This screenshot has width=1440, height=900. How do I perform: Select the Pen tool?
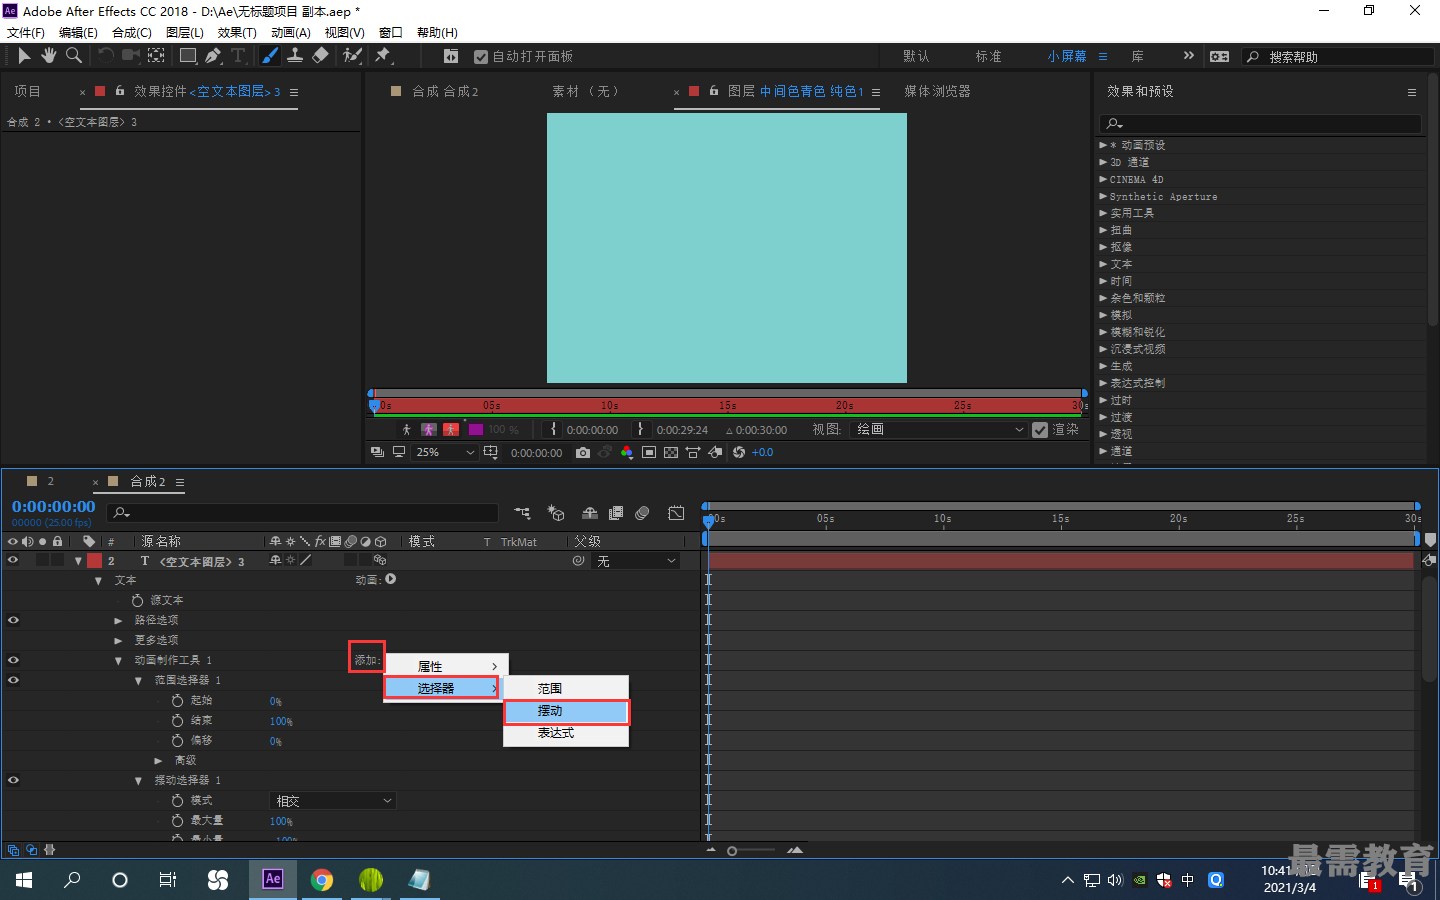[213, 56]
